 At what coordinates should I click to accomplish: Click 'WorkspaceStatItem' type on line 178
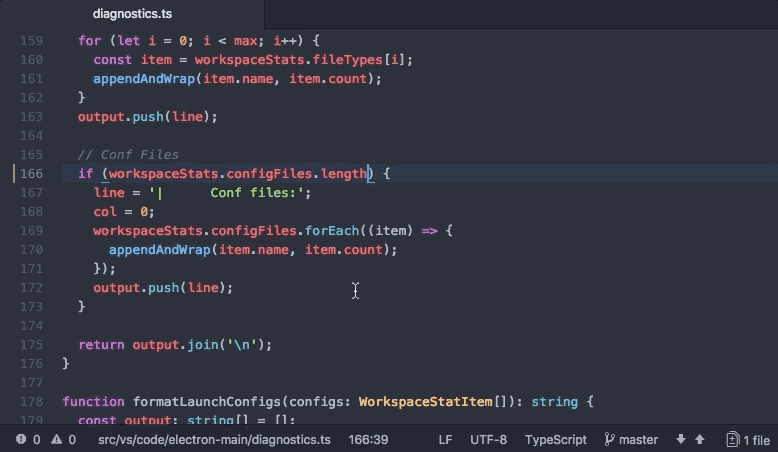[x=425, y=401]
